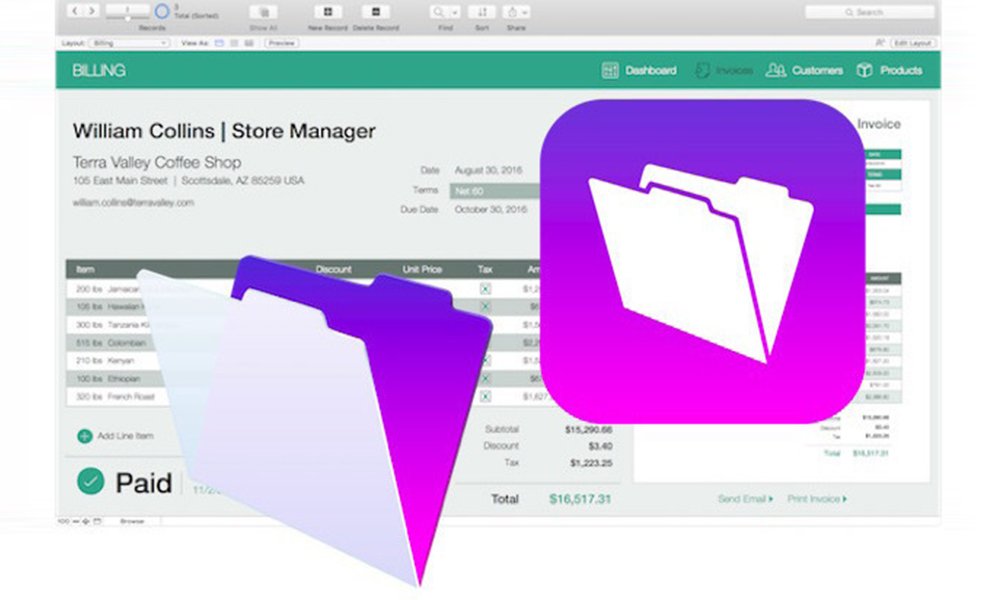This screenshot has height=600, width=1000.
Task: Click the green Paid checkmark icon
Action: [x=91, y=481]
